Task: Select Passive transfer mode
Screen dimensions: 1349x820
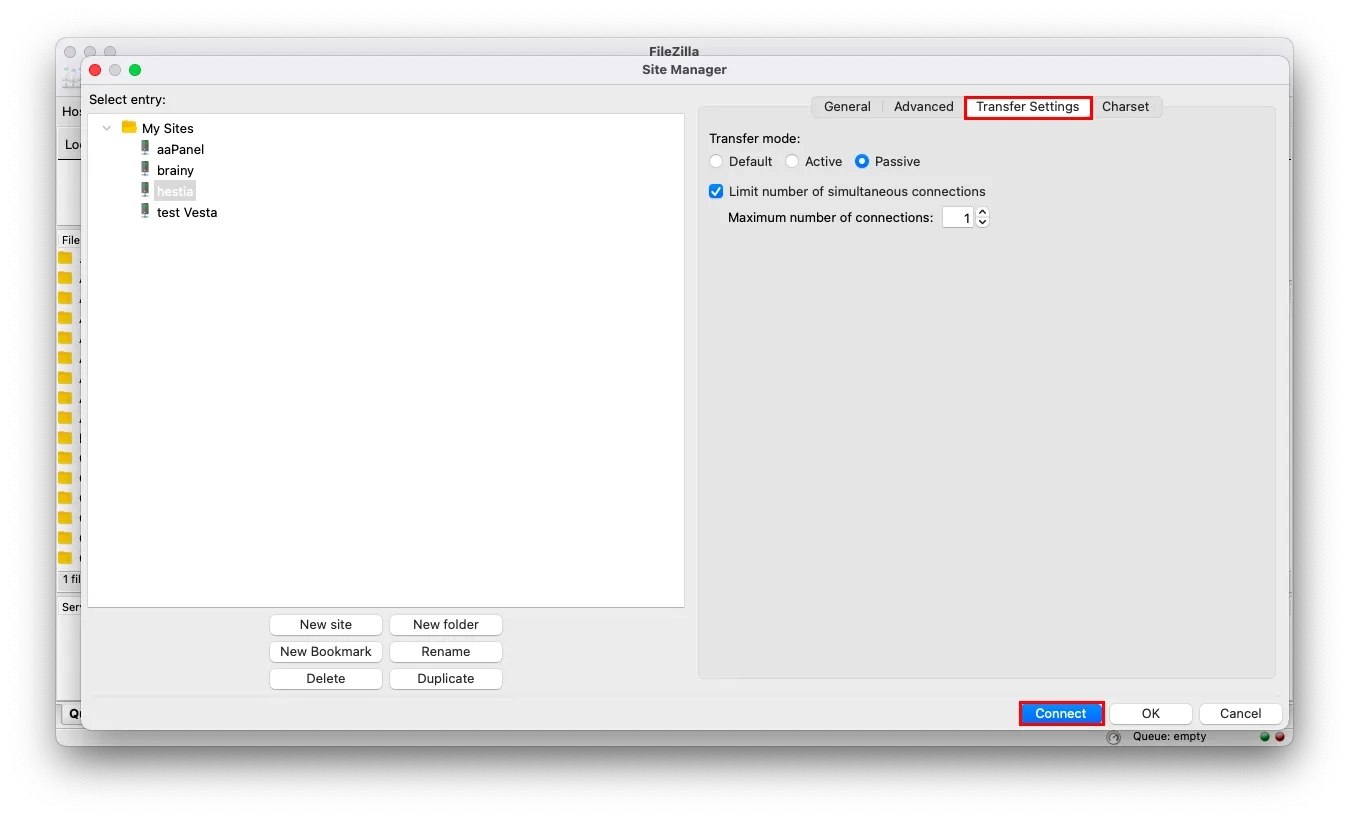Action: pyautogui.click(x=862, y=161)
